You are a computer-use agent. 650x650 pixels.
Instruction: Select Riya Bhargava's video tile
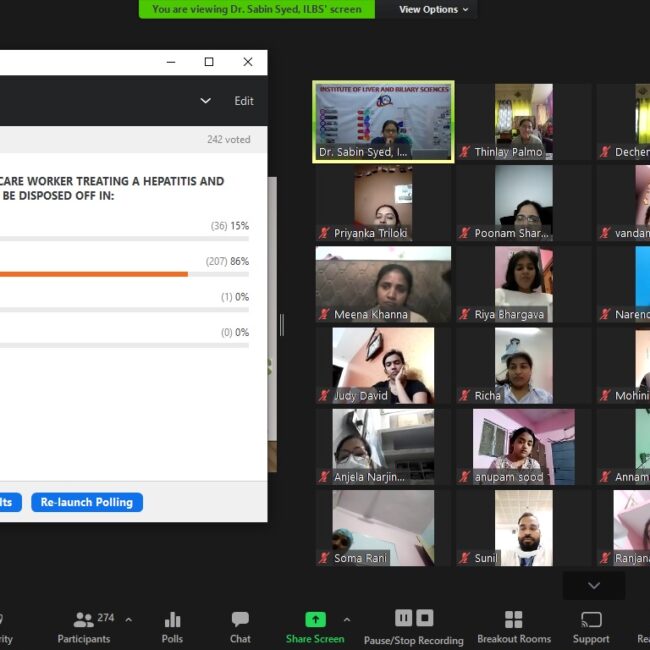click(x=523, y=284)
